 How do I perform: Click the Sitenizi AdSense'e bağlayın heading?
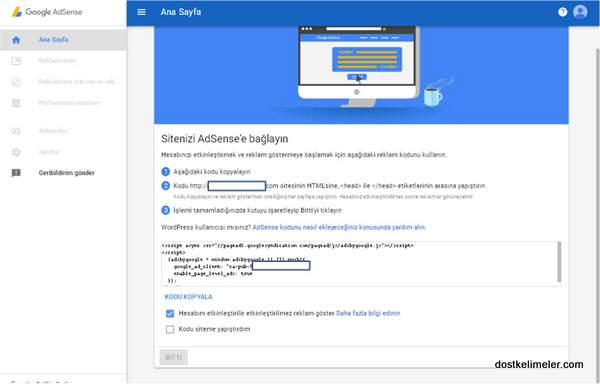pos(225,139)
